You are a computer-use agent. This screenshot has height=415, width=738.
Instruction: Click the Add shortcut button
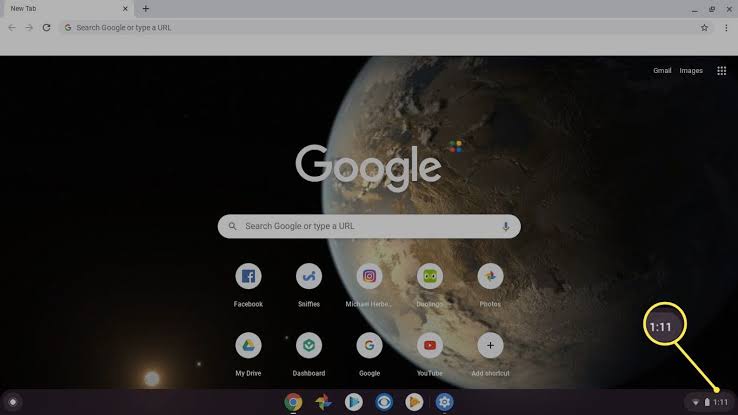coord(490,346)
